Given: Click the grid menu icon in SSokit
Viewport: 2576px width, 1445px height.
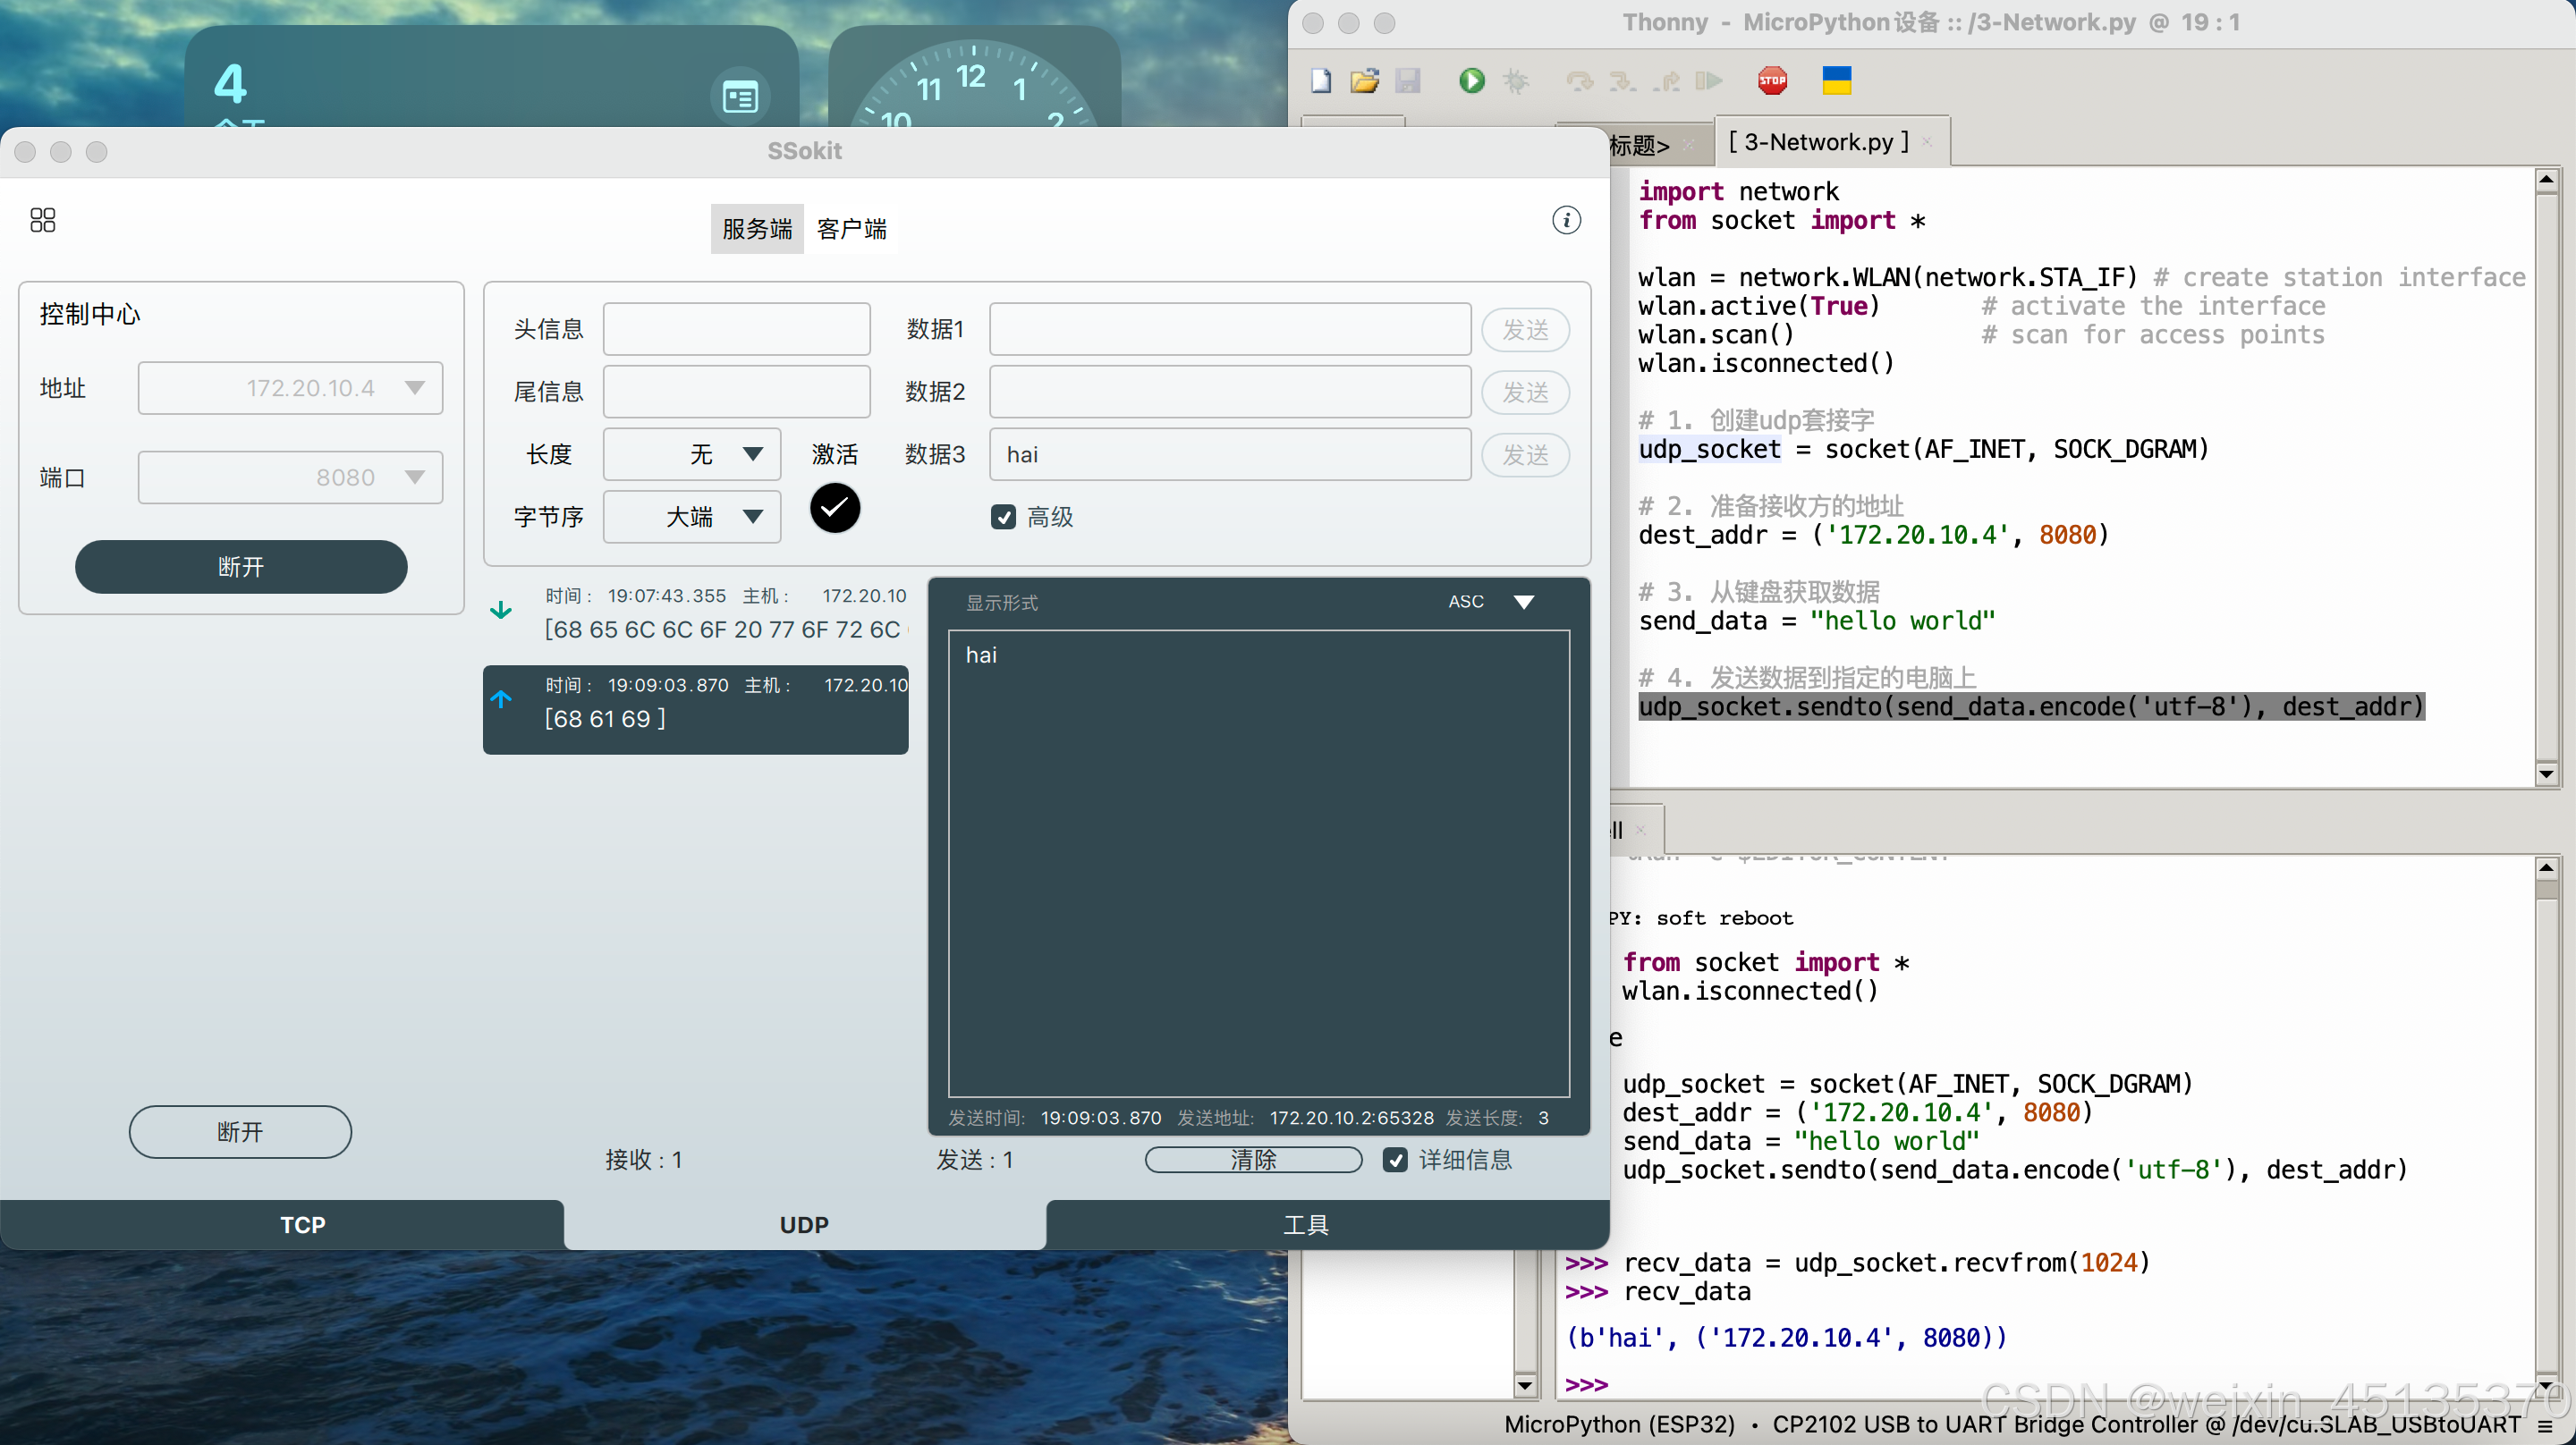Looking at the screenshot, I should pyautogui.click(x=42, y=220).
